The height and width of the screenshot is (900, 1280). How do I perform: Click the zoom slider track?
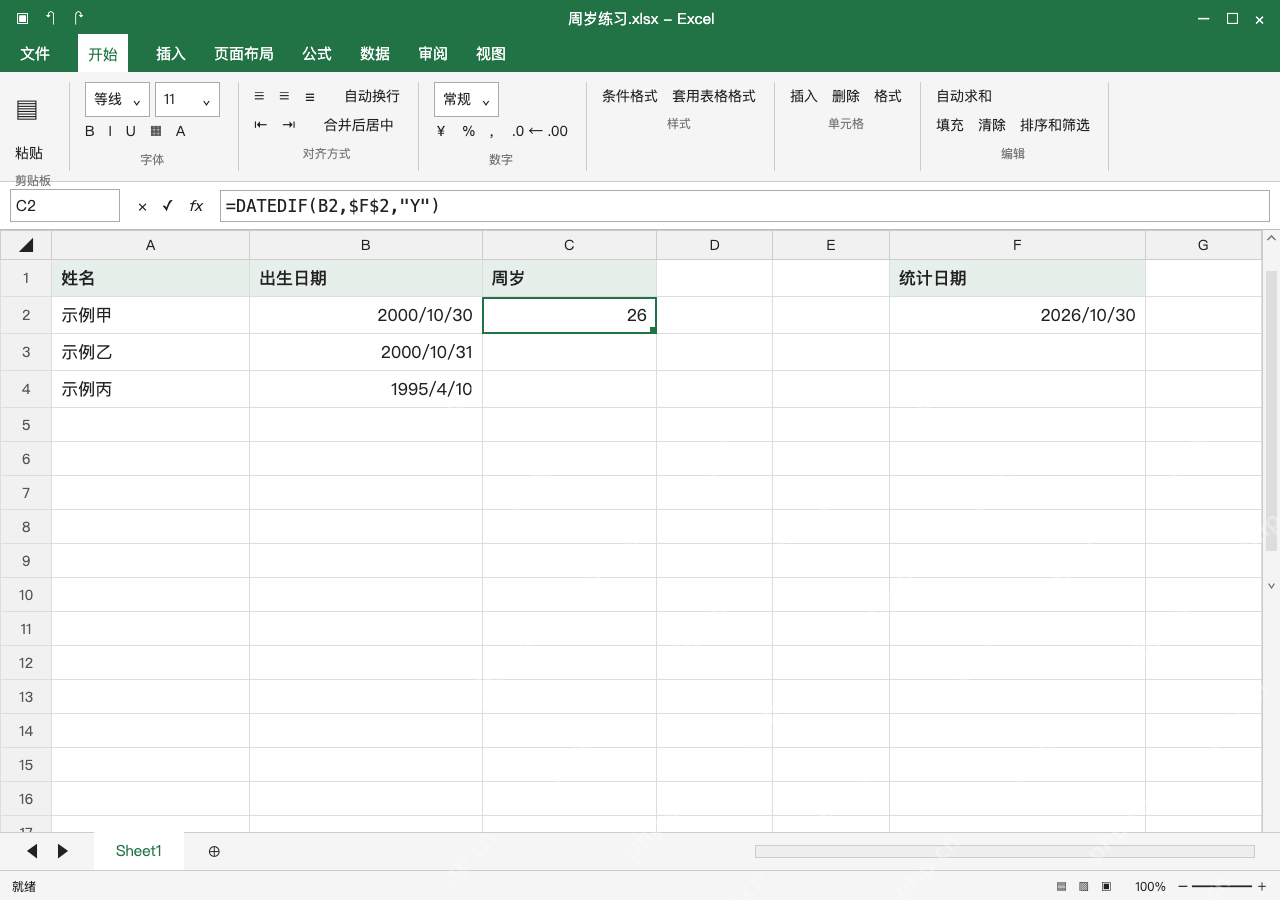1221,887
